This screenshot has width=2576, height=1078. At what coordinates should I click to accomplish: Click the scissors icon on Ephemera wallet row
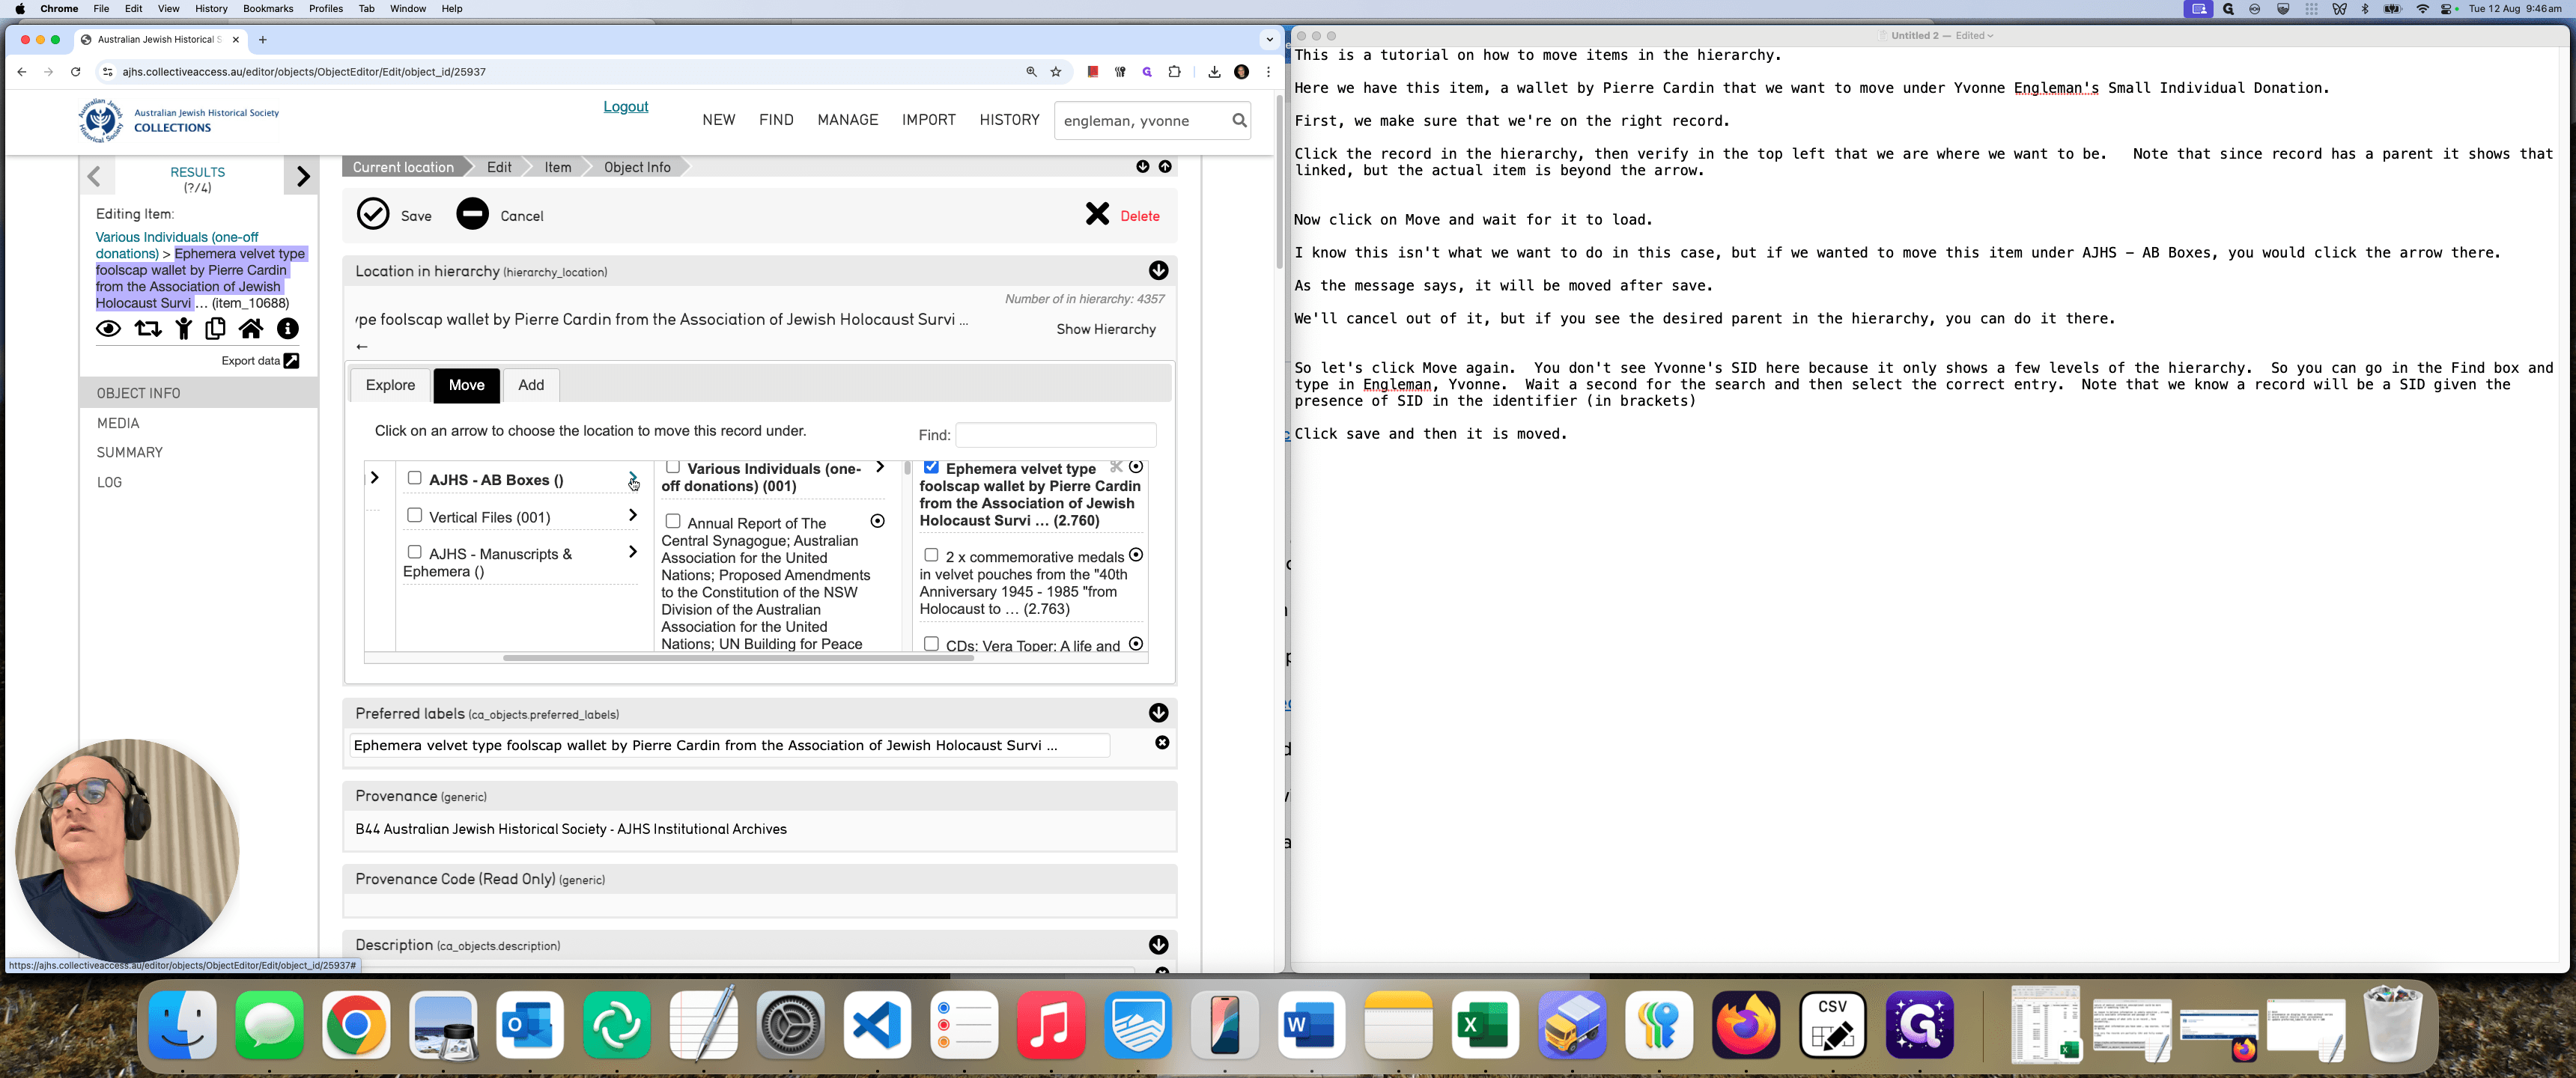pos(1116,467)
